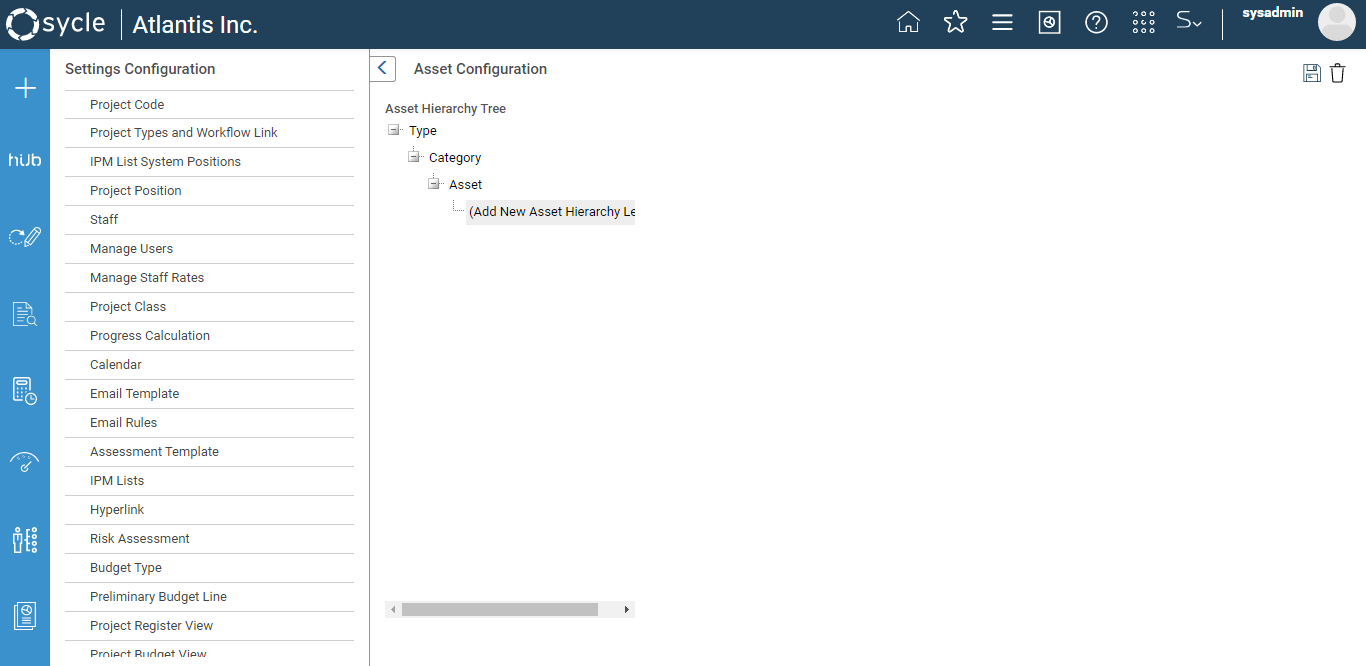Collapse the settings panel with back chevron
1366x666 pixels.
[382, 68]
